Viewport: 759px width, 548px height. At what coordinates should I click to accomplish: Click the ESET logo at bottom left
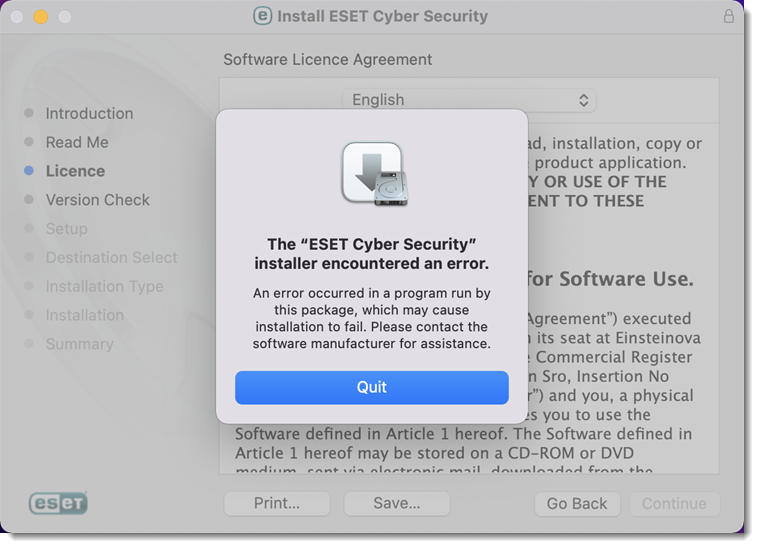[58, 503]
